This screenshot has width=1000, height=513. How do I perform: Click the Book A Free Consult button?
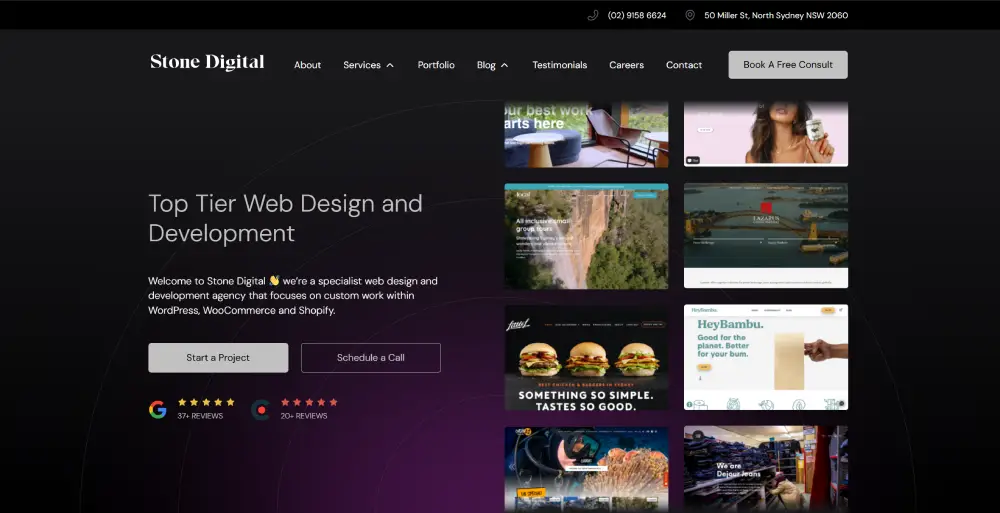pyautogui.click(x=788, y=65)
